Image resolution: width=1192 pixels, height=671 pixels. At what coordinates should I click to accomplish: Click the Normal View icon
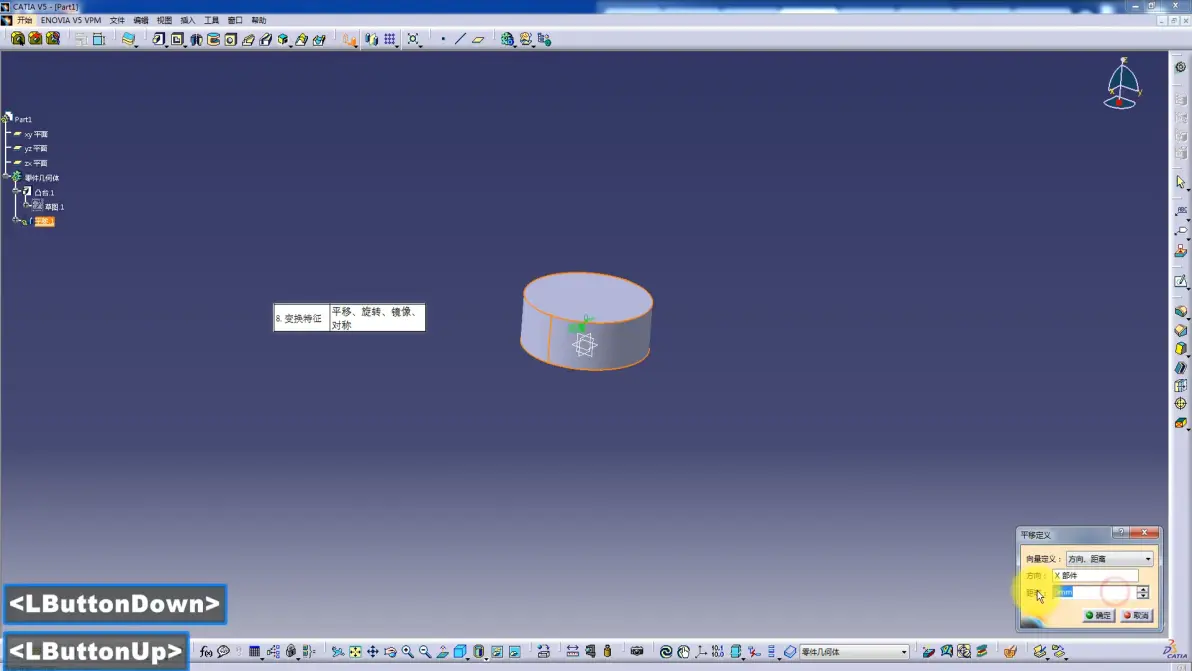coord(442,651)
